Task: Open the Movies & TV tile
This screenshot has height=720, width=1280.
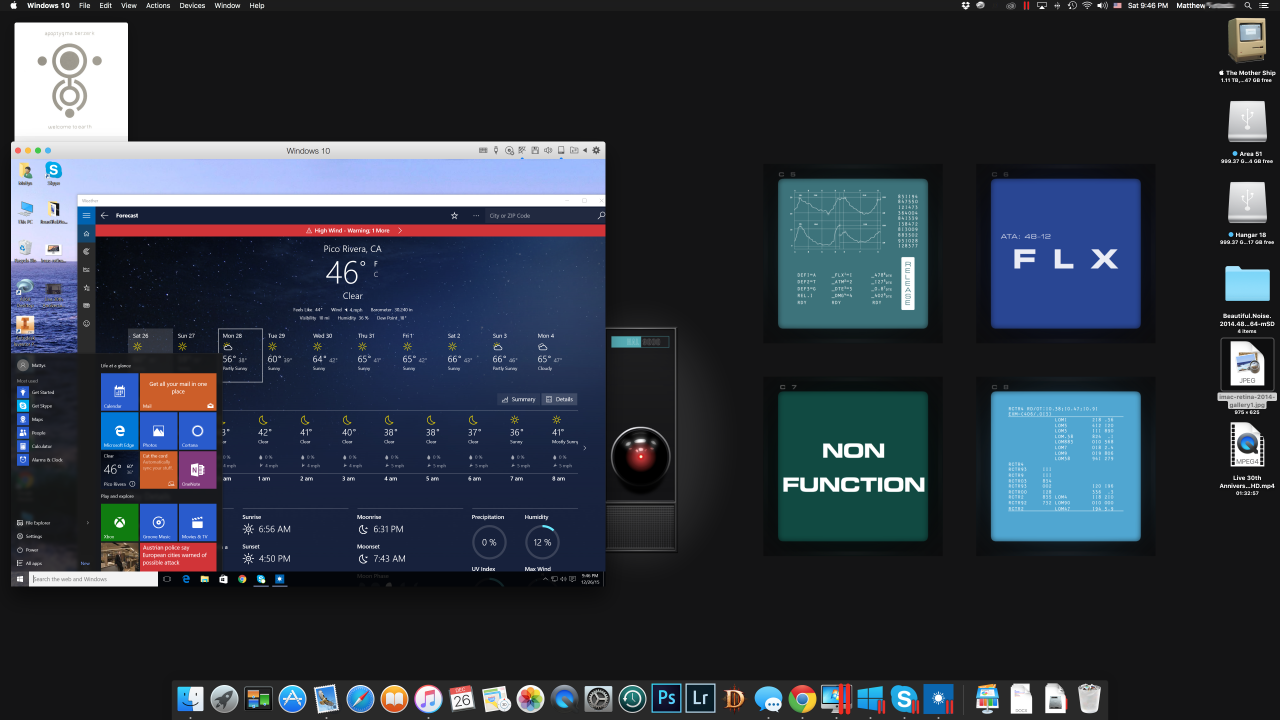Action: point(197,522)
